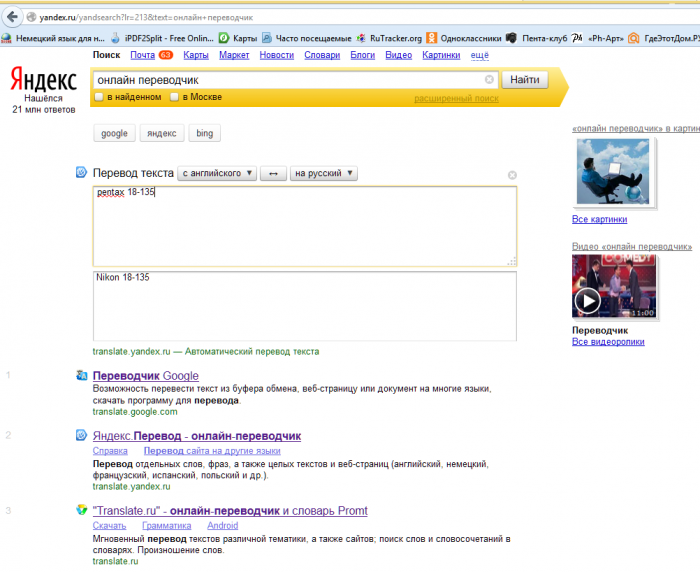Screen dimensions: 700x572
Task: Click the bing search engine button
Action: tap(204, 133)
